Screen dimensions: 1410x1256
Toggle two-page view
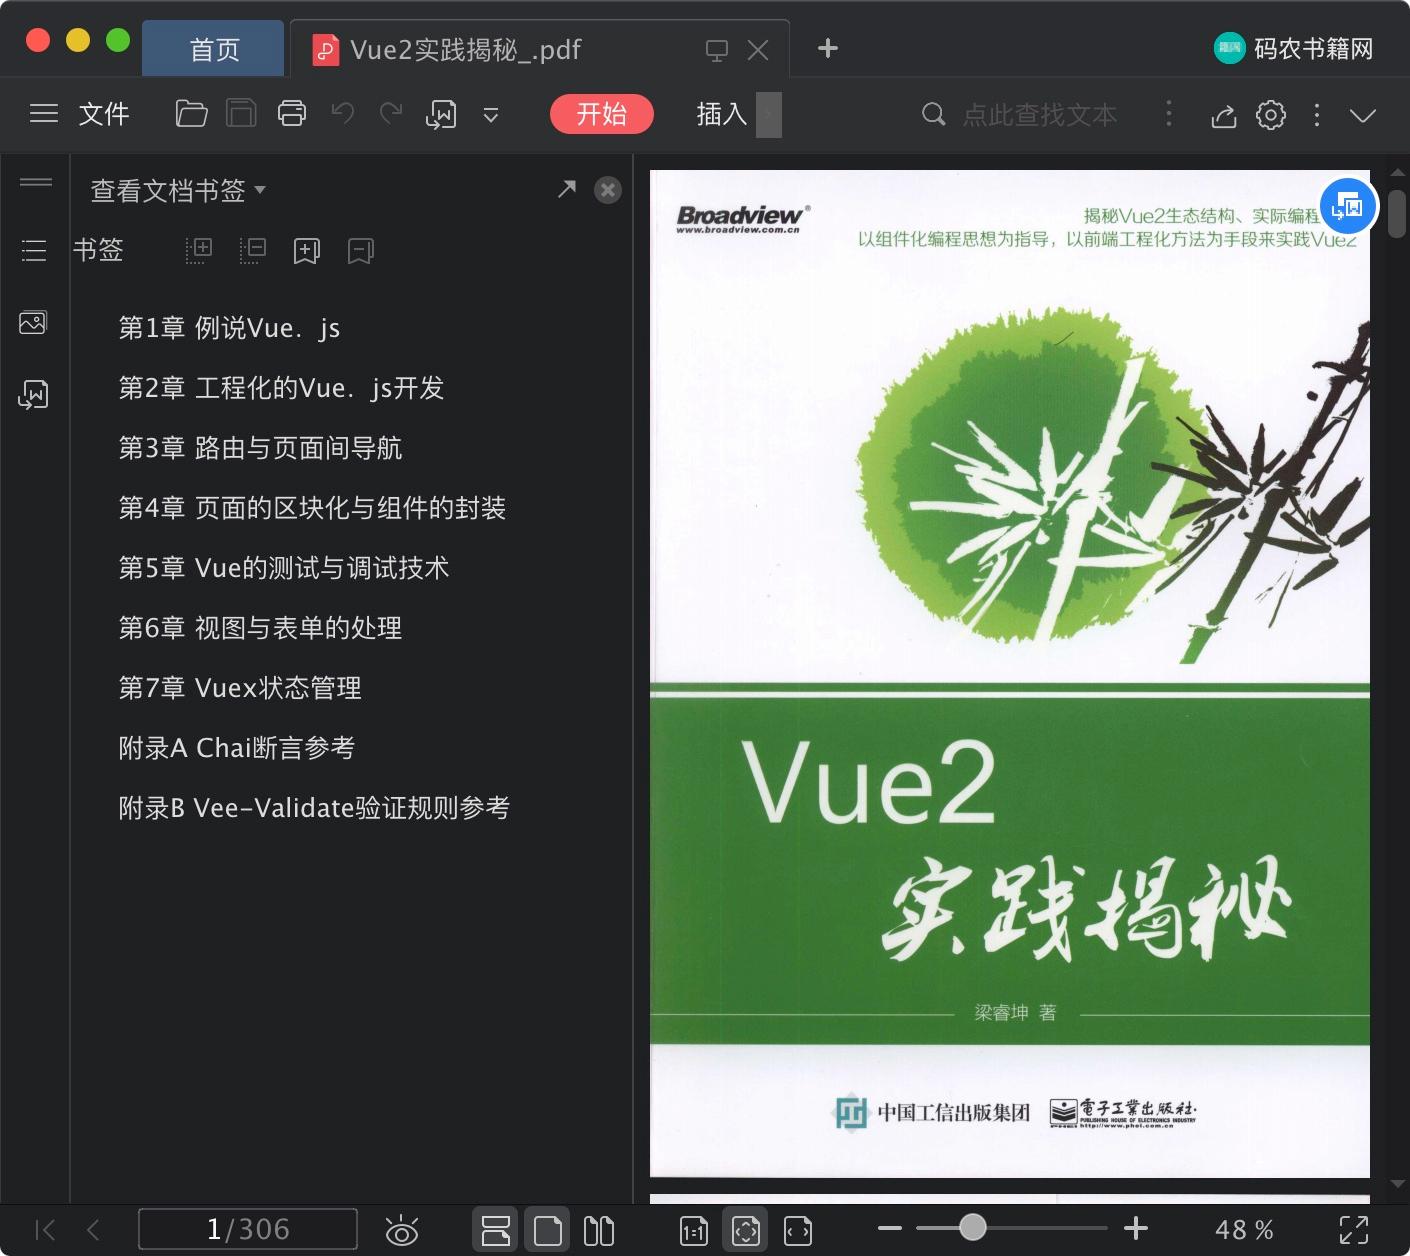pos(599,1230)
